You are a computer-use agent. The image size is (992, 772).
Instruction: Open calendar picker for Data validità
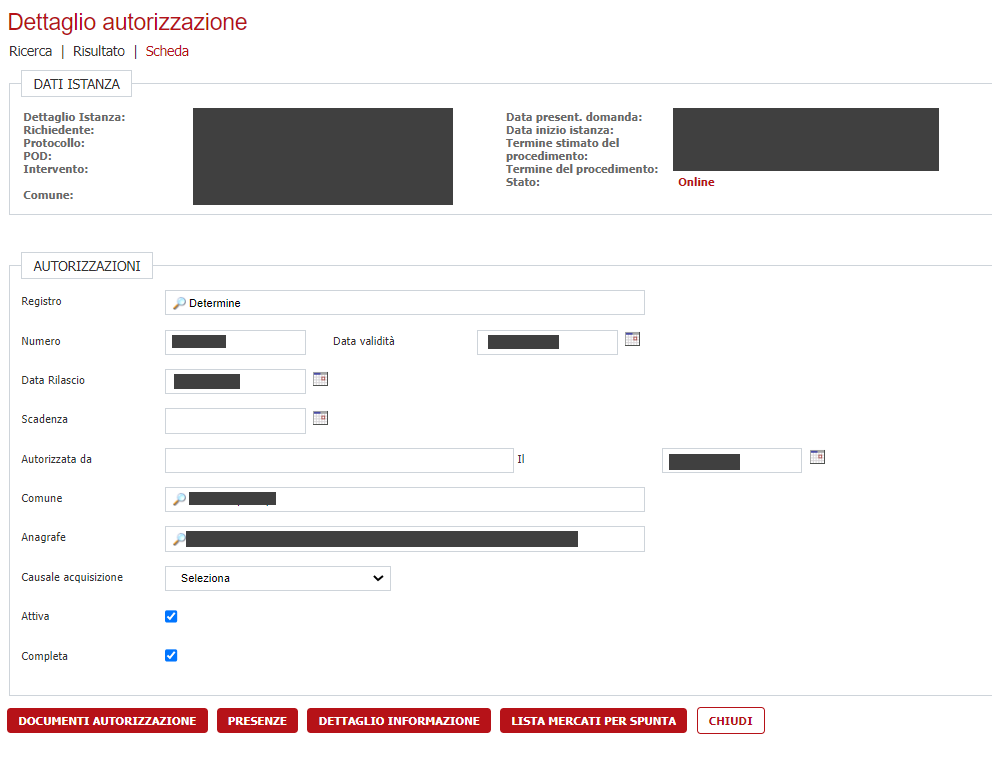[x=632, y=340]
